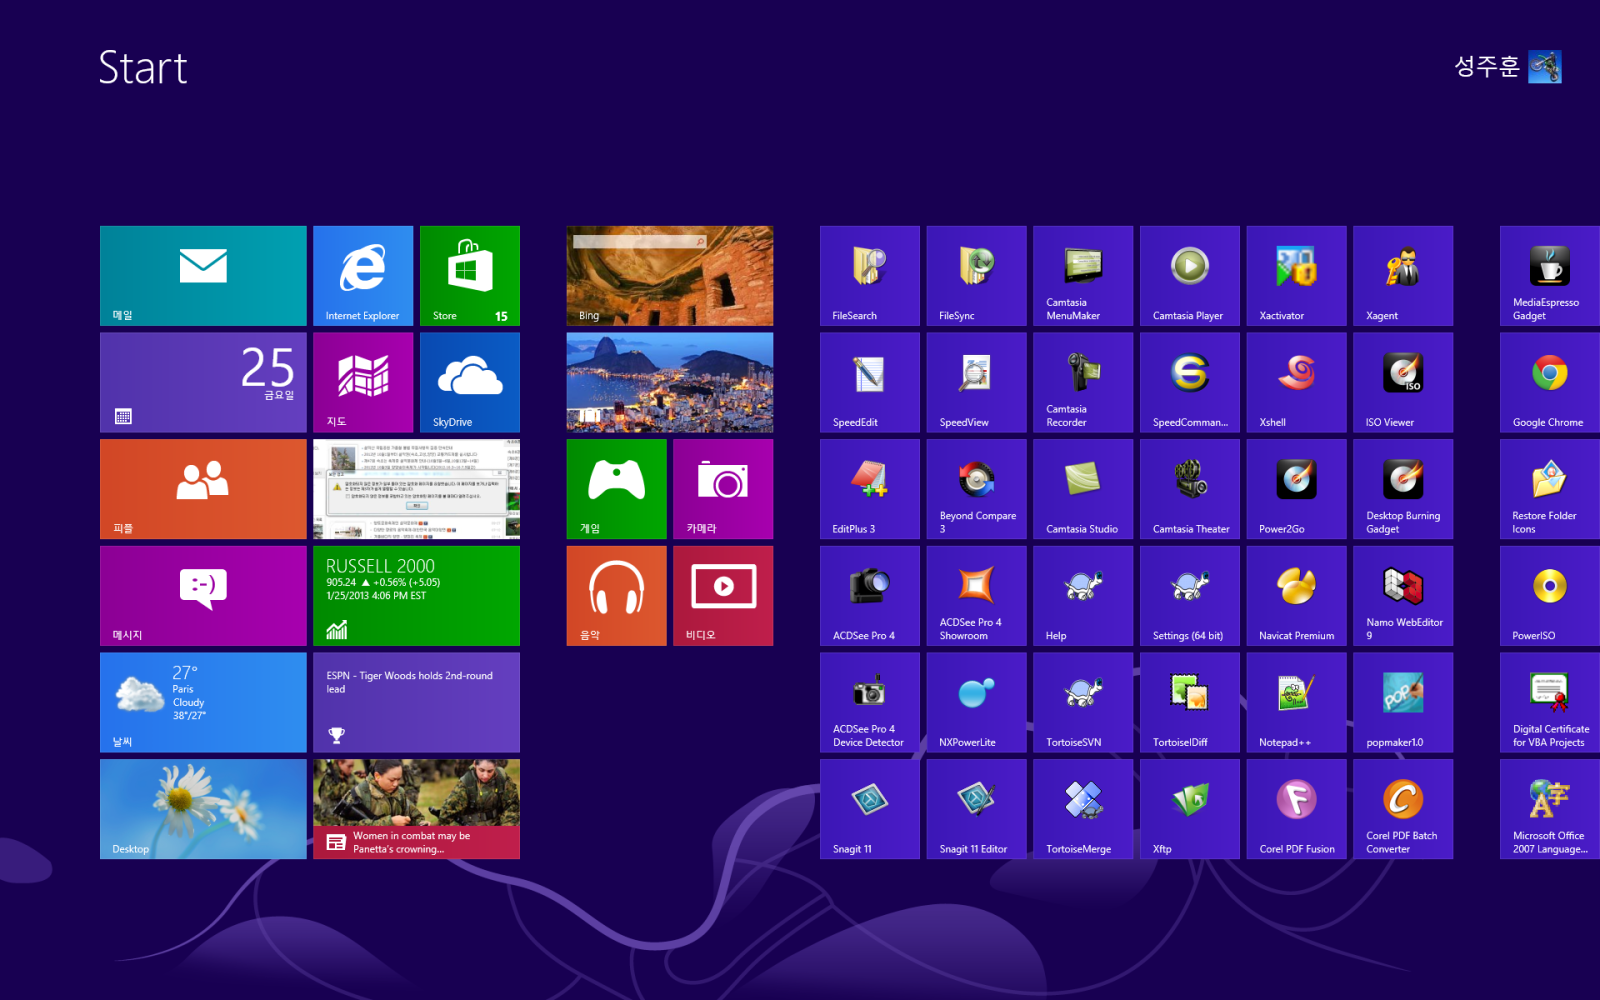Launch SpeedView
This screenshot has height=1000, width=1600.
(x=977, y=383)
